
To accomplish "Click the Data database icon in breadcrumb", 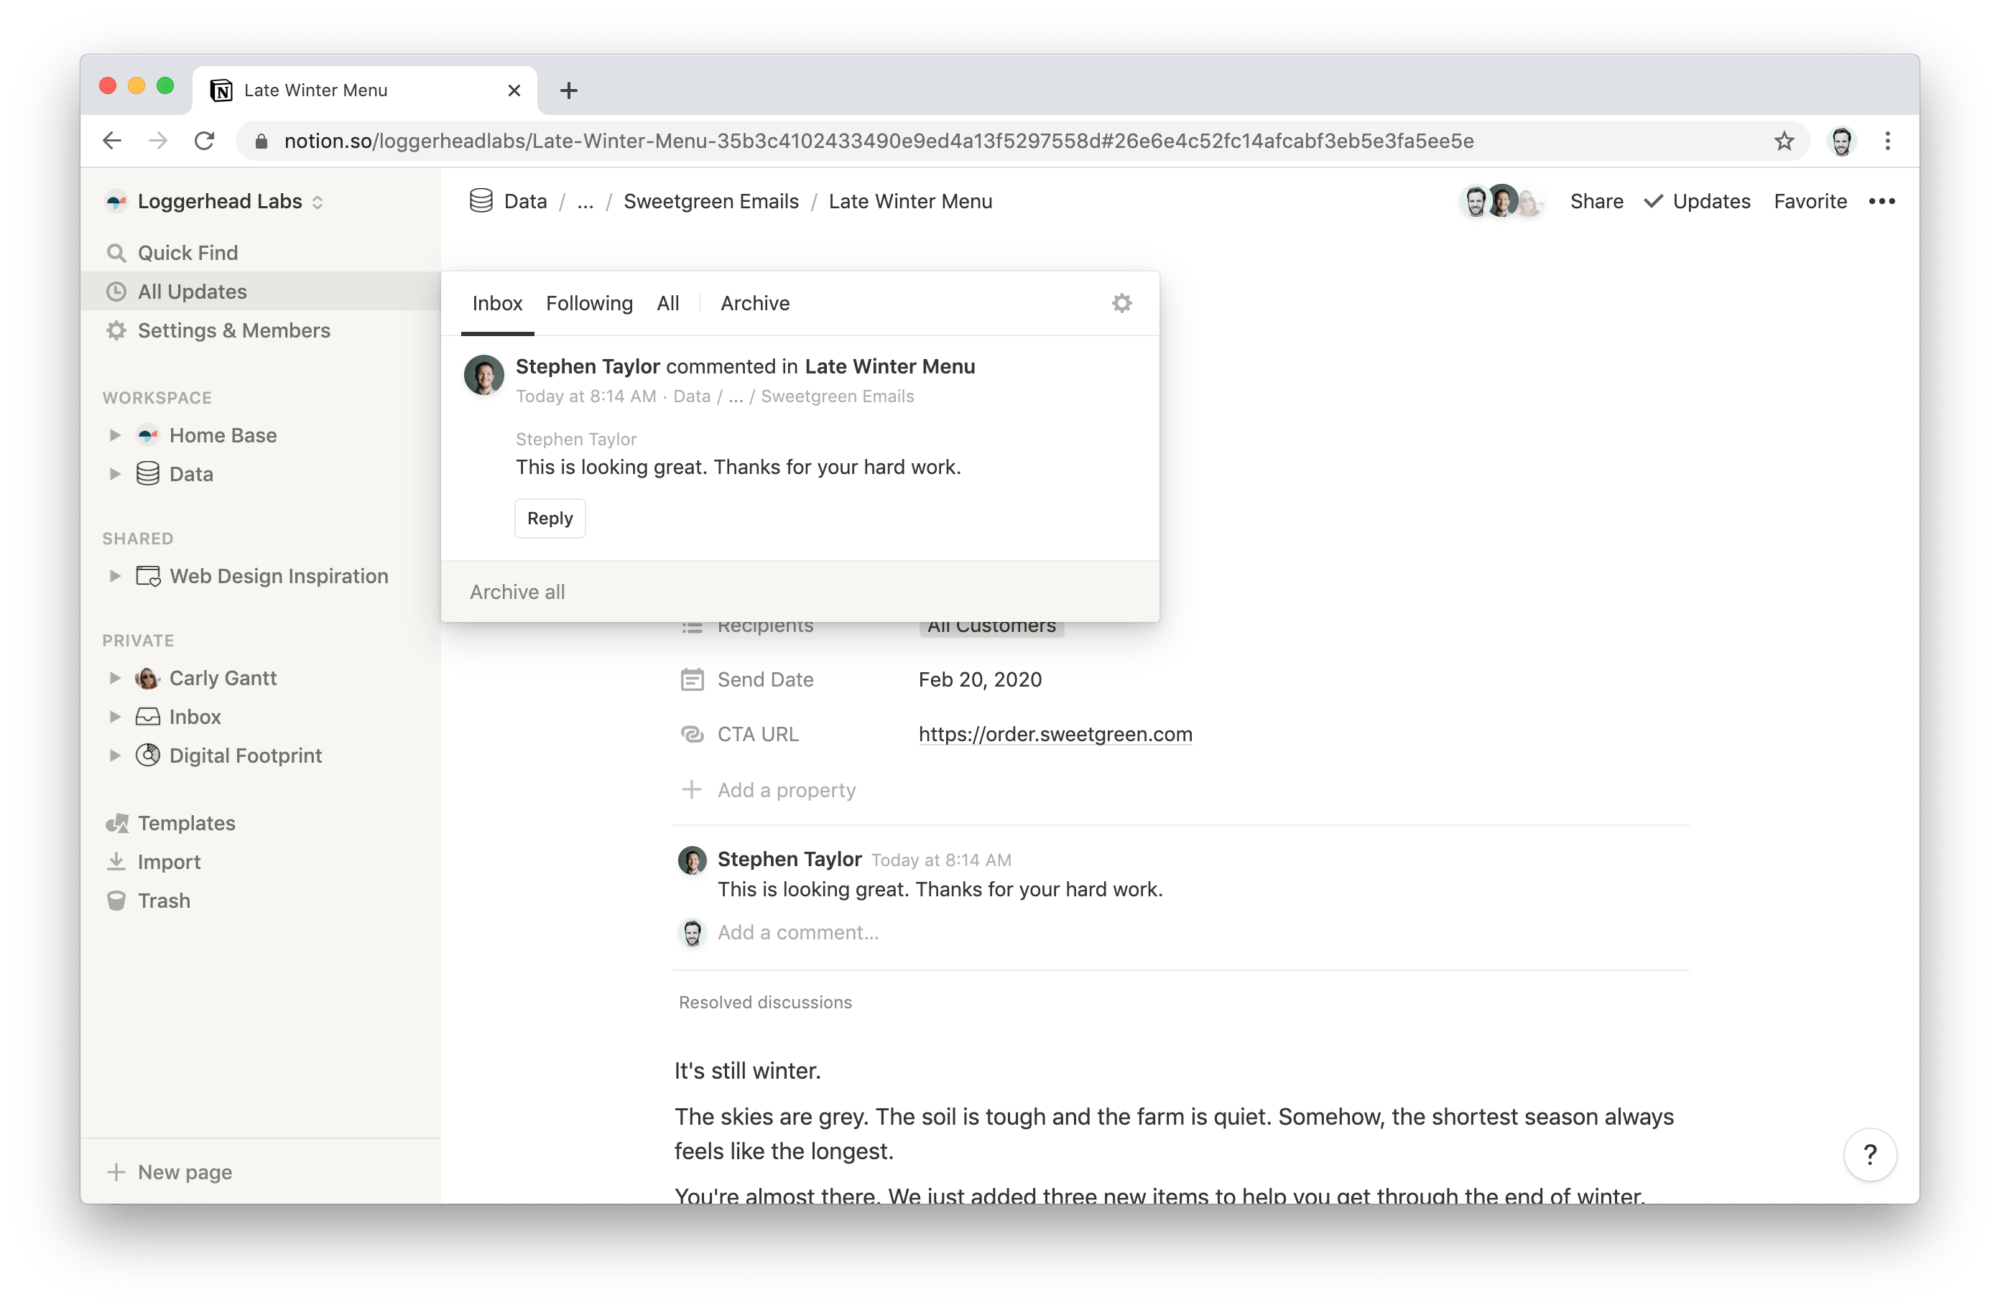I will pos(481,200).
